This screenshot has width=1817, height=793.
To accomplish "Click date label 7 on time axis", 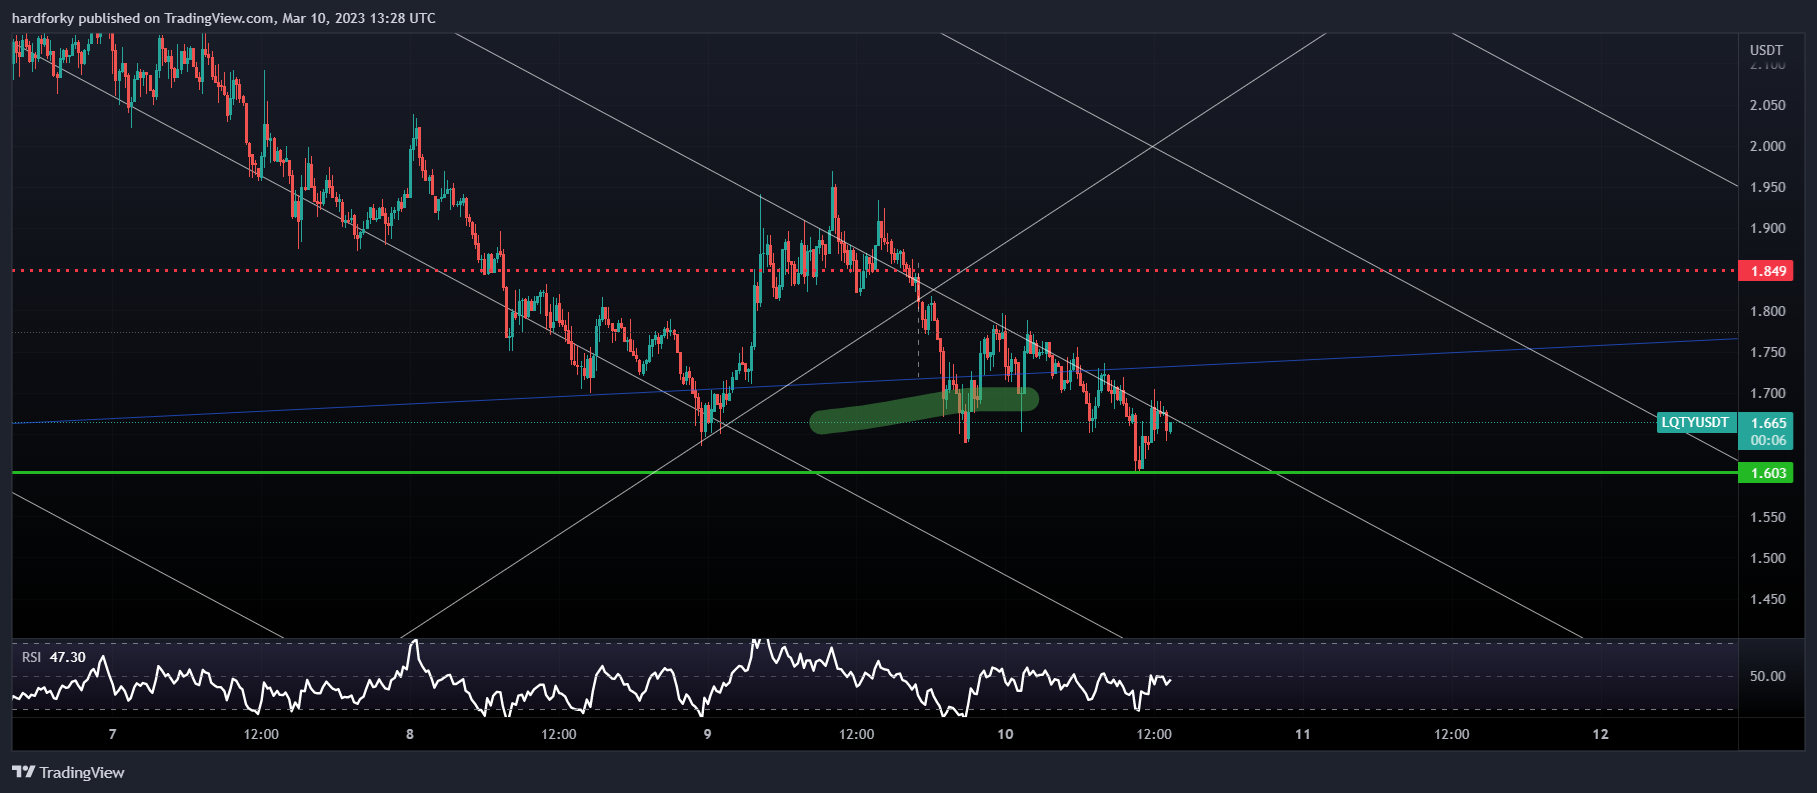I will click(112, 734).
